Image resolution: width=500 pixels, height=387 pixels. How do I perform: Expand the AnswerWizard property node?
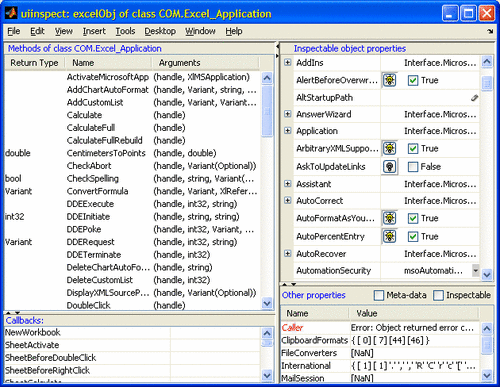click(x=288, y=114)
